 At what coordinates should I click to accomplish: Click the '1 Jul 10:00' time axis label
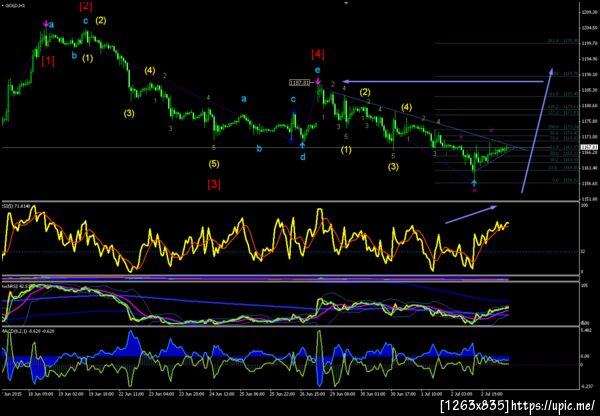point(431,393)
